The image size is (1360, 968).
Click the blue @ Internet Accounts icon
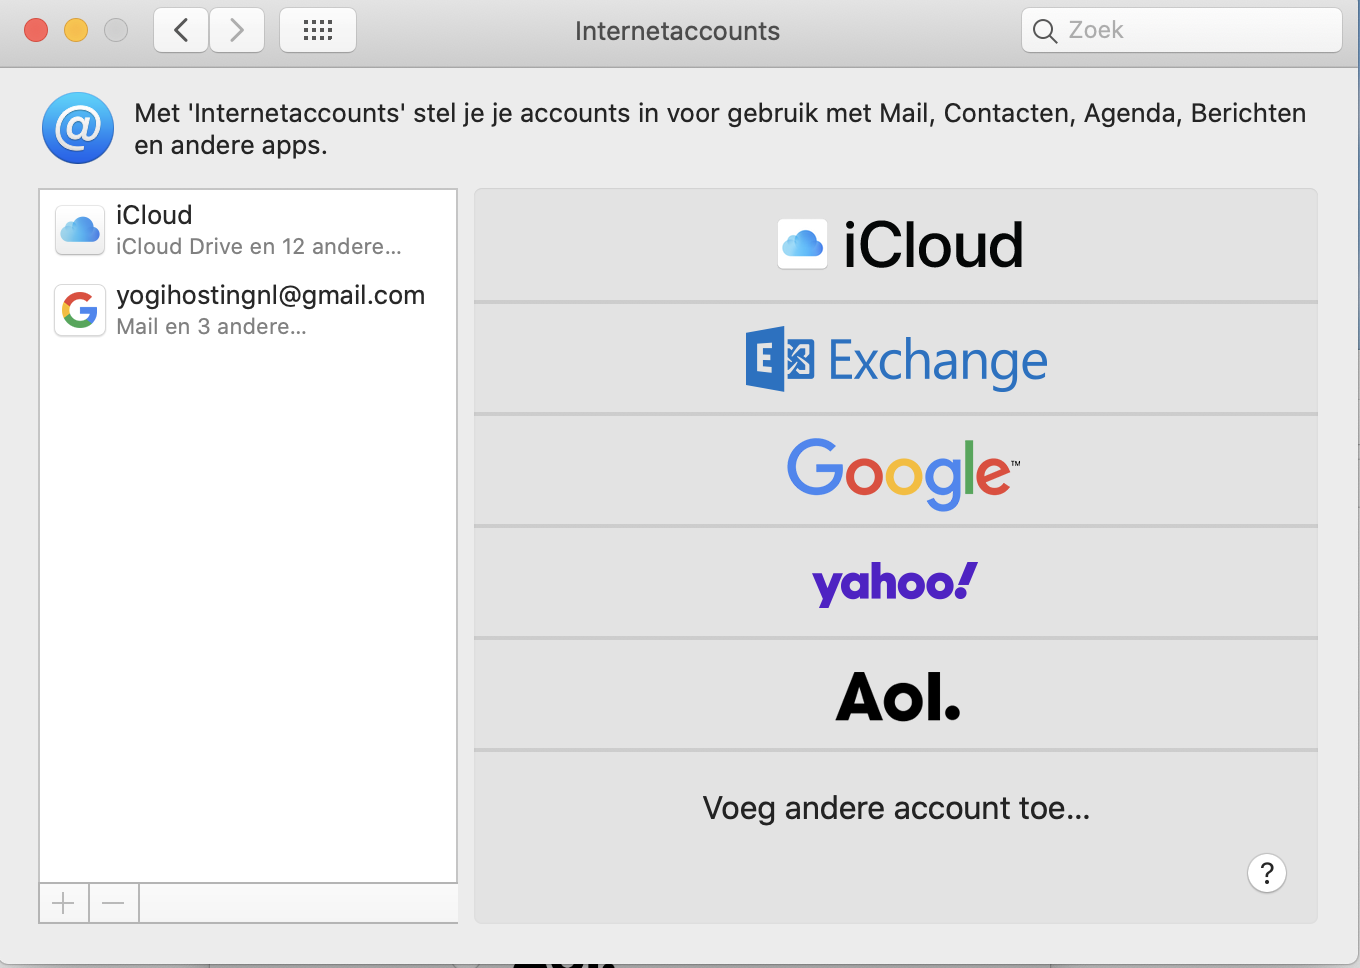coord(78,128)
